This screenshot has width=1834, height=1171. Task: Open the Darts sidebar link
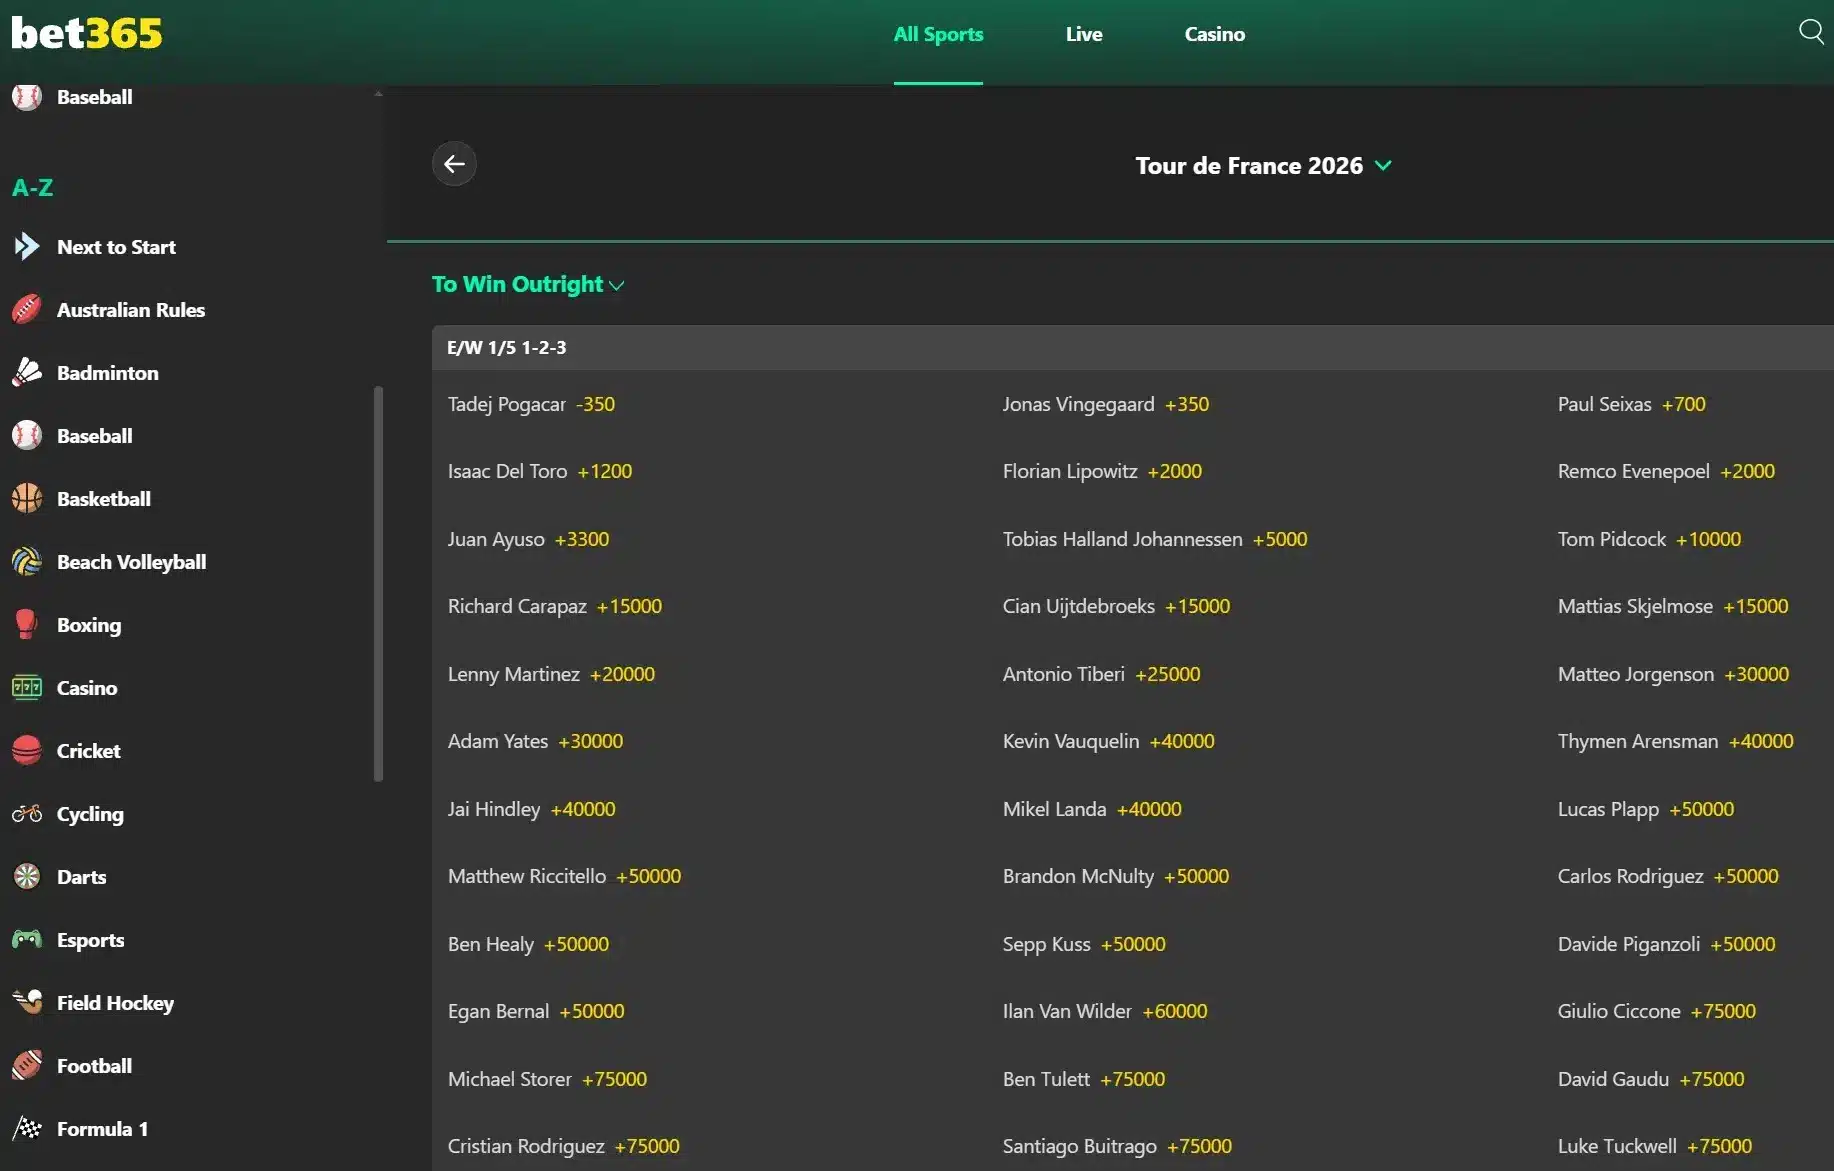81,877
